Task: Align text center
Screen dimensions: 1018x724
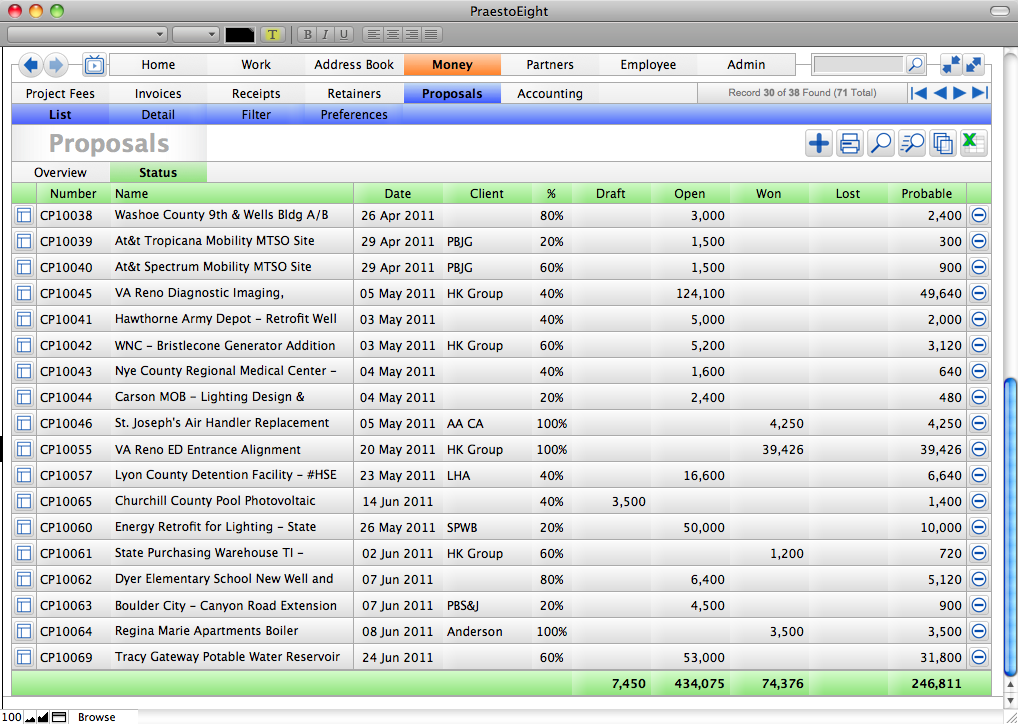Action: click(393, 34)
